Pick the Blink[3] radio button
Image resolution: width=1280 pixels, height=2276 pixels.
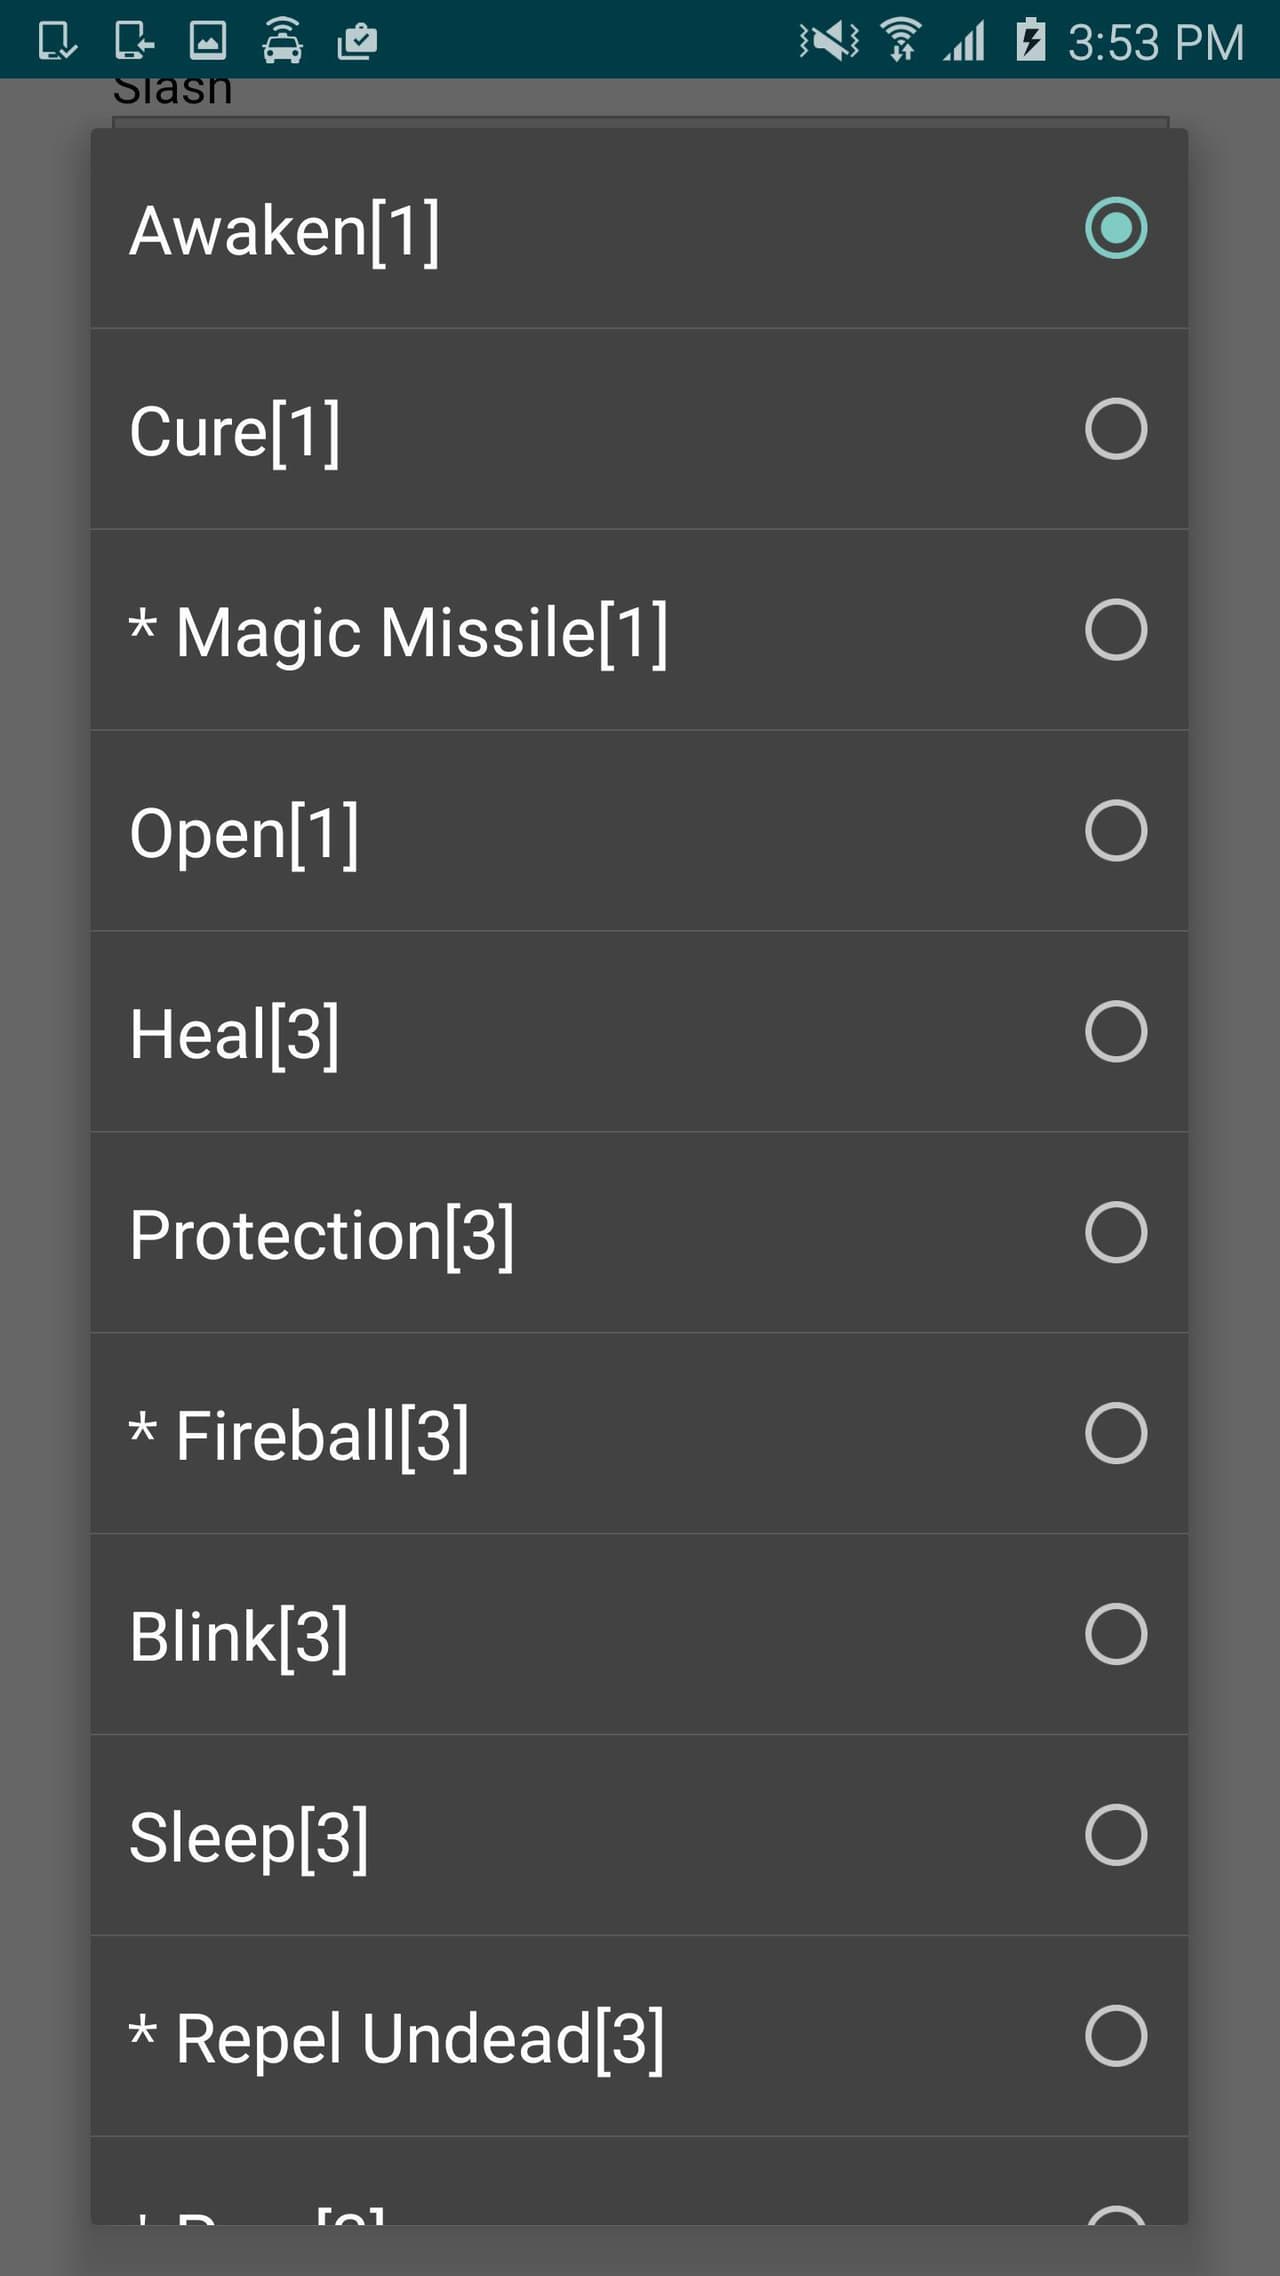tap(1115, 1634)
